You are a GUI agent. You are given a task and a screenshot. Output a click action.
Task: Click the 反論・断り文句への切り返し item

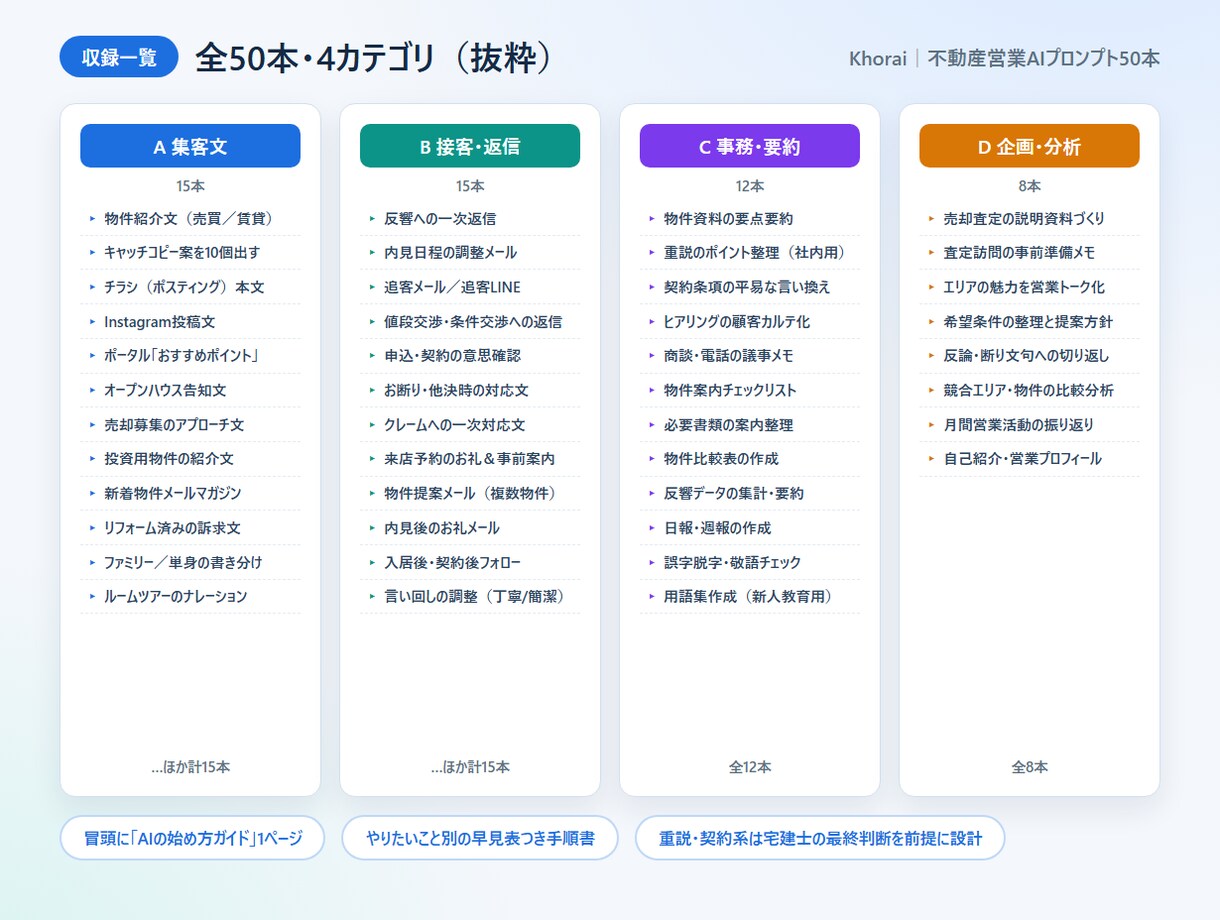[x=1030, y=356]
